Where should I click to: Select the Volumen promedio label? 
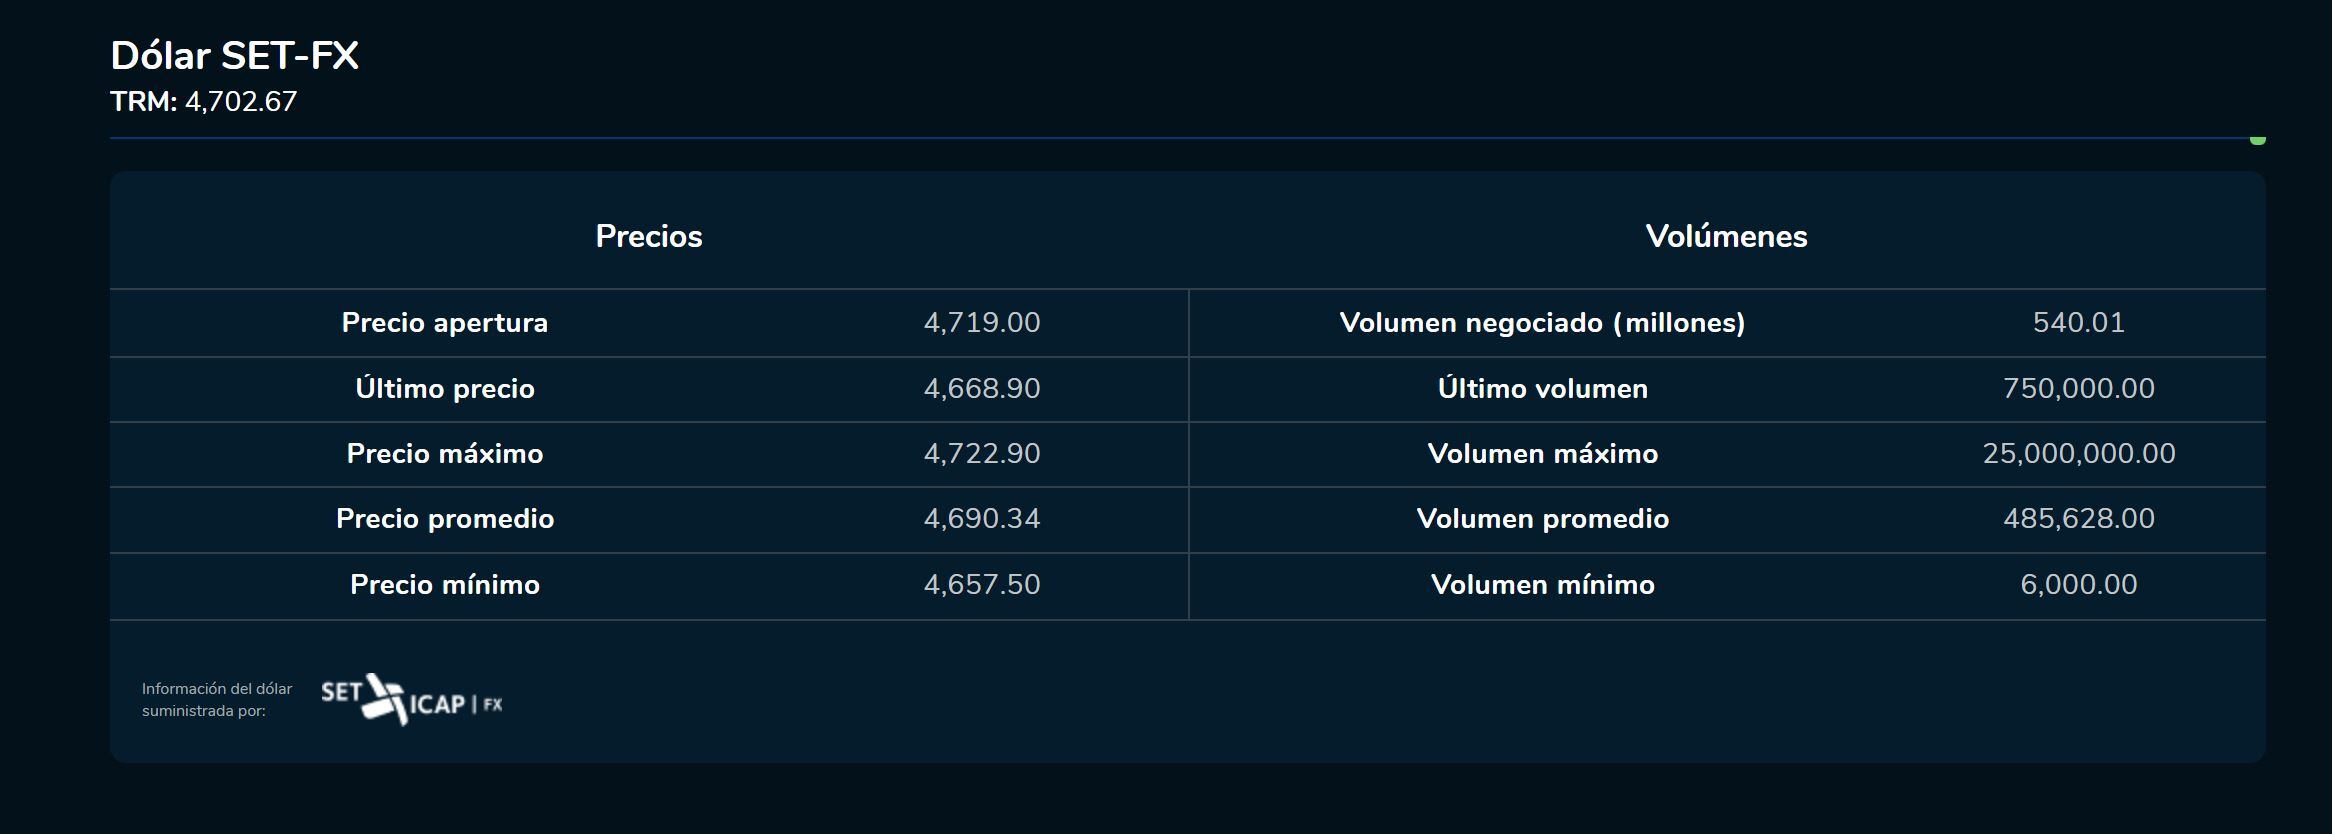1542,519
